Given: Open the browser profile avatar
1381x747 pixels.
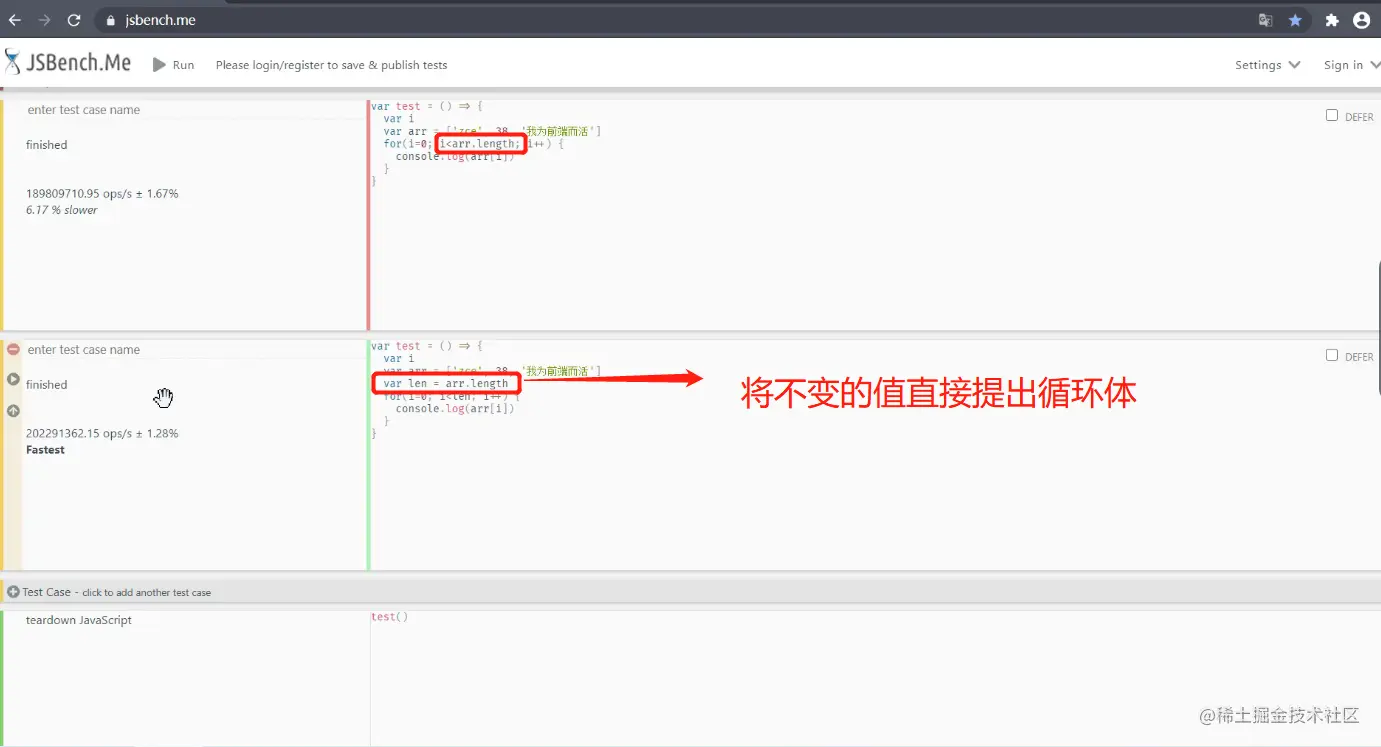Looking at the screenshot, I should pyautogui.click(x=1361, y=20).
